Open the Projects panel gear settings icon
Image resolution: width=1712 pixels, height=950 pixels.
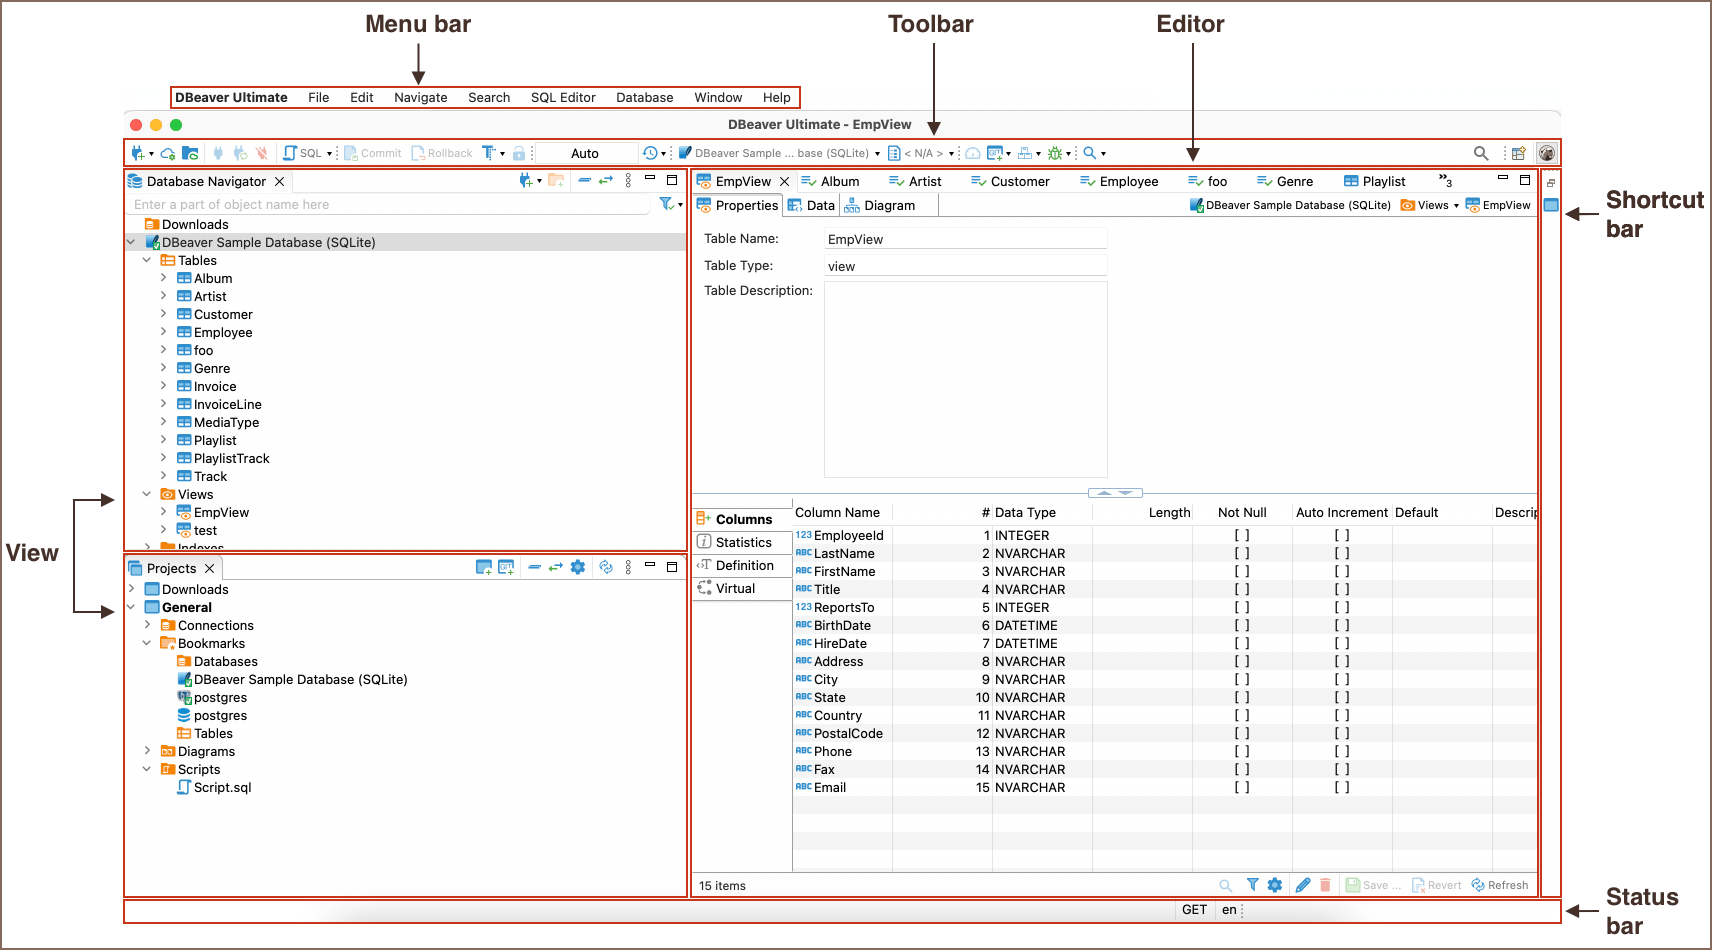(x=578, y=568)
